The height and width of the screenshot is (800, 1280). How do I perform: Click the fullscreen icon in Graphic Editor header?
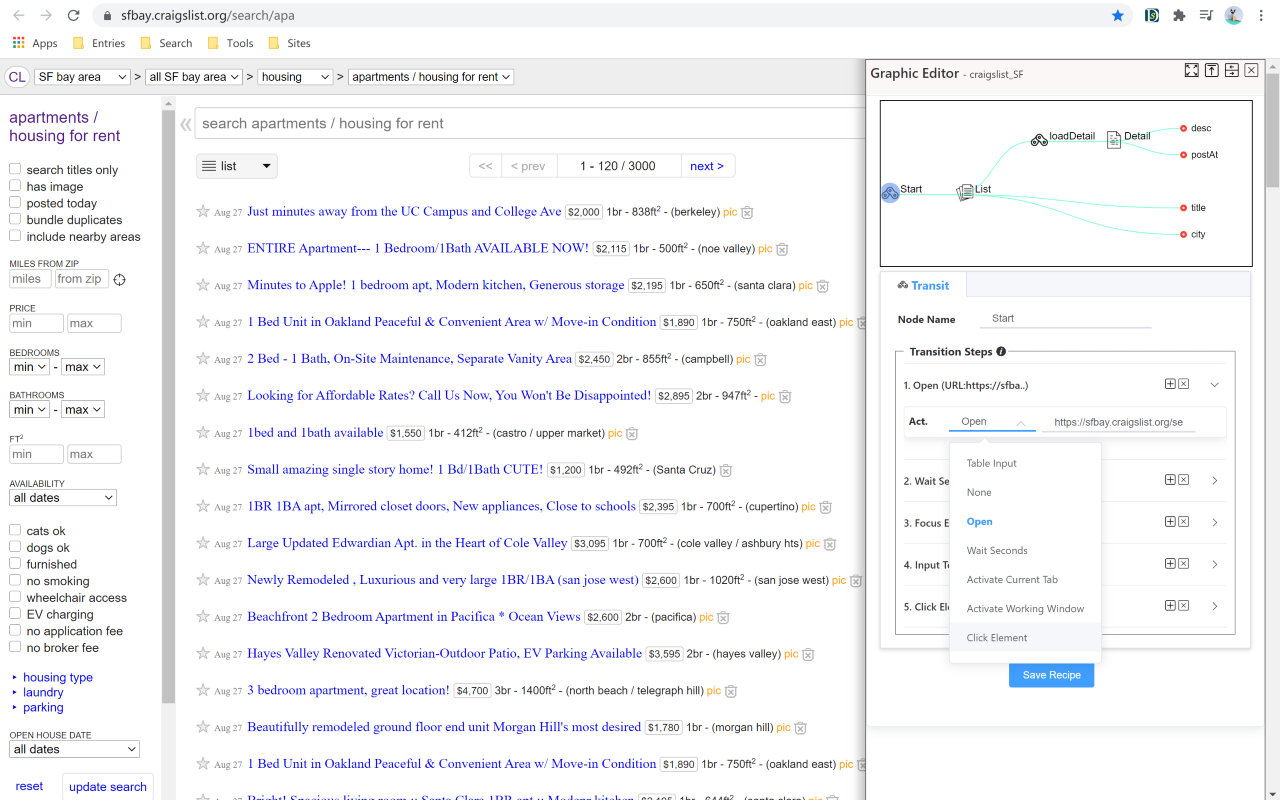(1191, 70)
